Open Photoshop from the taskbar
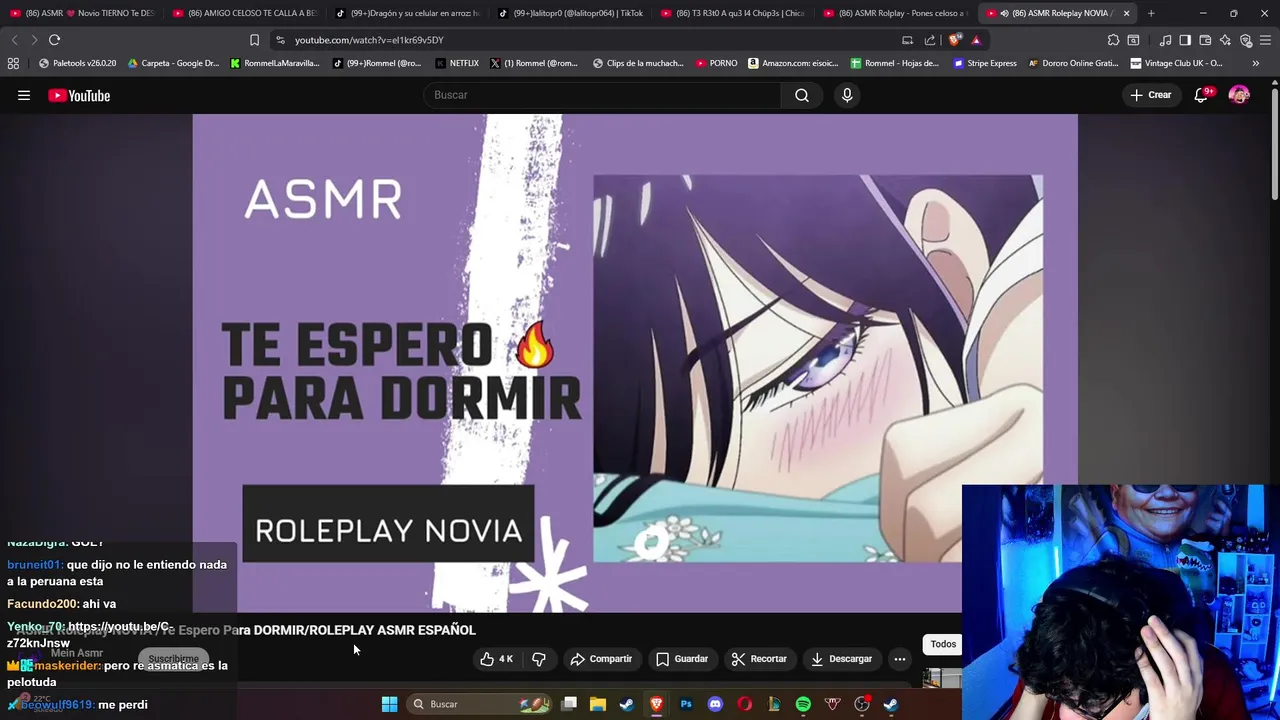The image size is (1280, 720). 686,704
